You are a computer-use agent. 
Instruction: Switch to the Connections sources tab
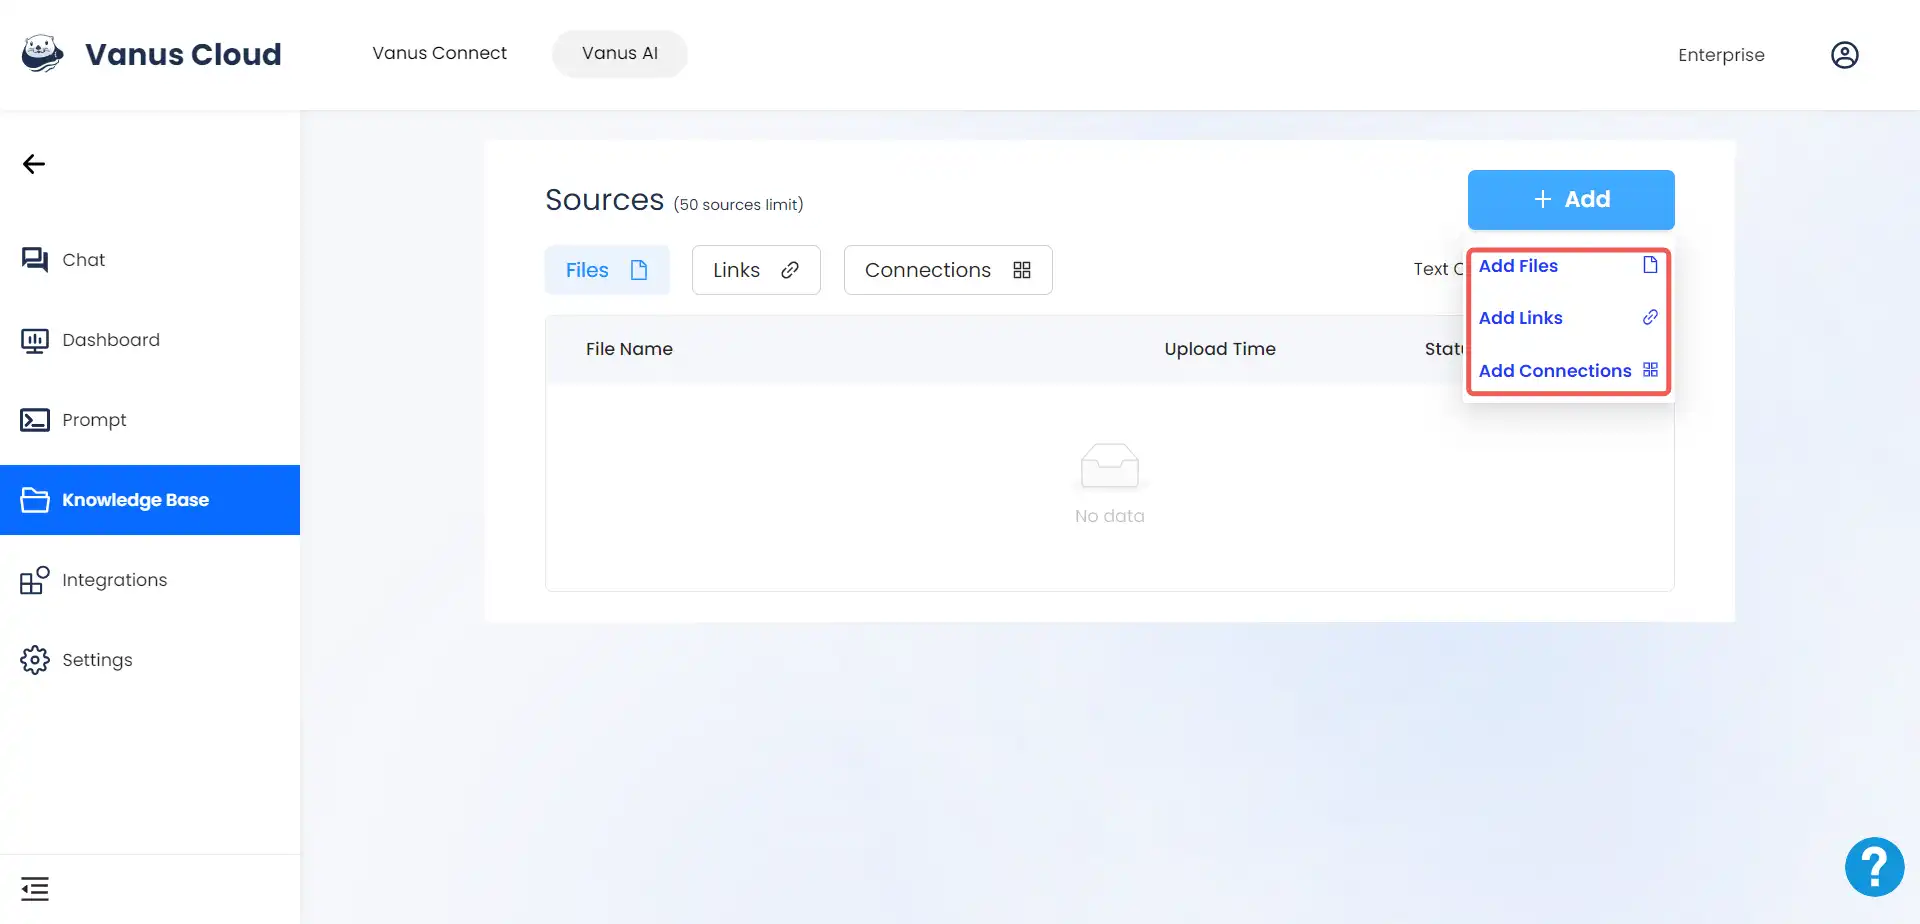point(948,270)
